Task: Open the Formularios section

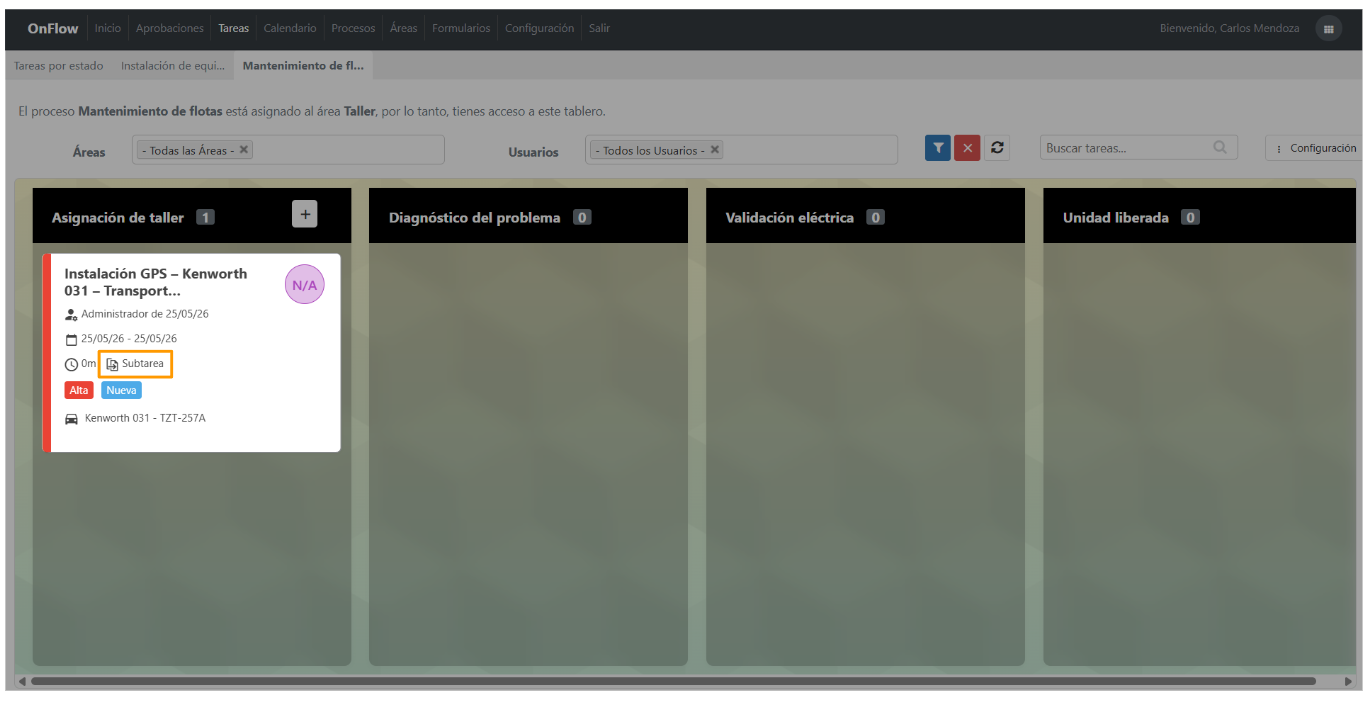Action: pyautogui.click(x=461, y=29)
